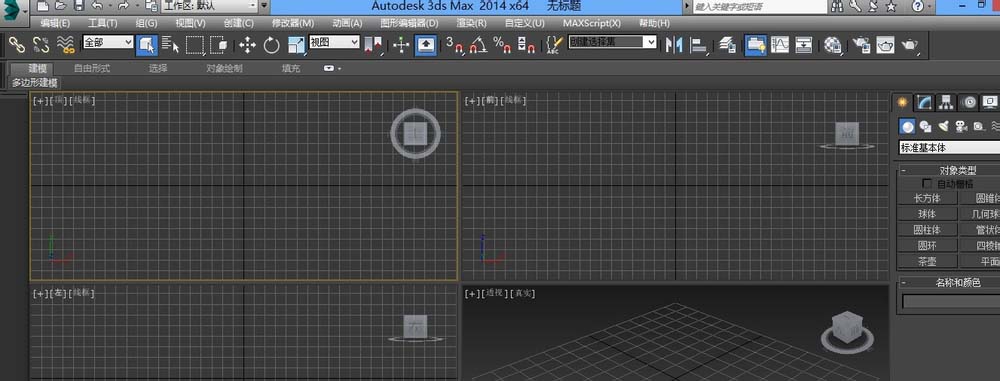This screenshot has width=1000, height=381.
Task: Click the 球体 sphere primitive button
Action: coord(927,214)
